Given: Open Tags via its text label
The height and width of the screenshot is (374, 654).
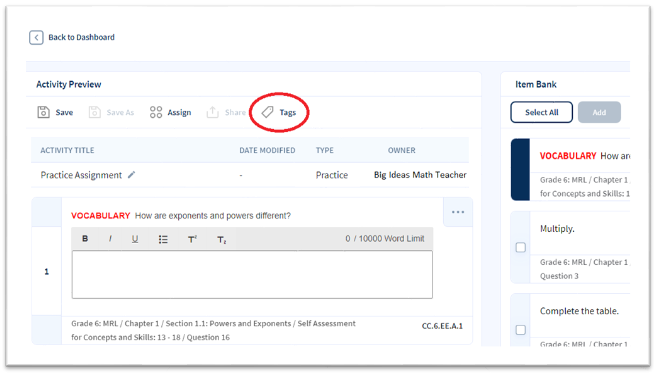Looking at the screenshot, I should click(x=288, y=113).
